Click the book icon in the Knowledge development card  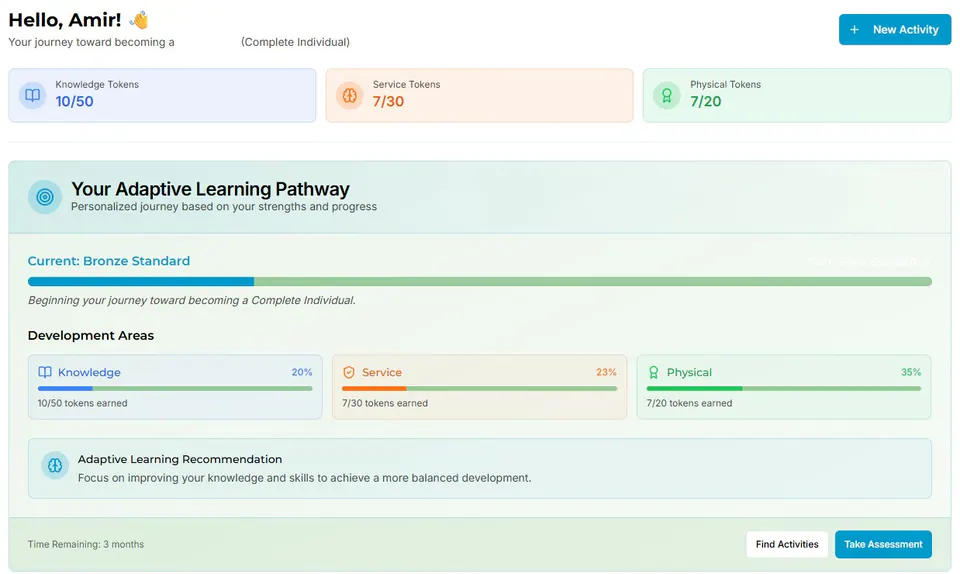click(45, 372)
